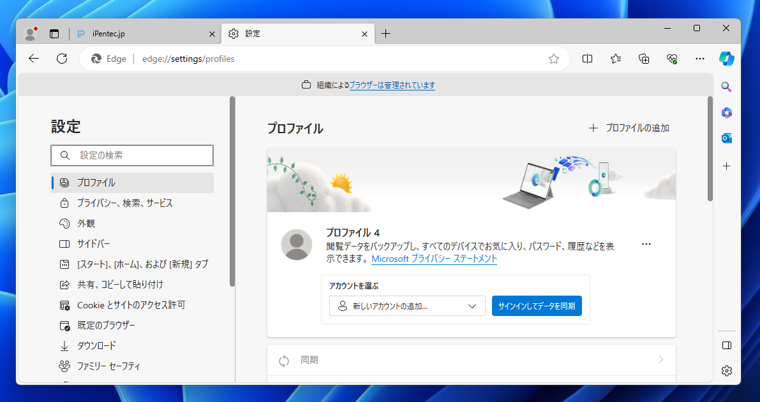The width and height of the screenshot is (760, 402).
Task: Select プロファイル in settings sidebar
Action: point(132,183)
